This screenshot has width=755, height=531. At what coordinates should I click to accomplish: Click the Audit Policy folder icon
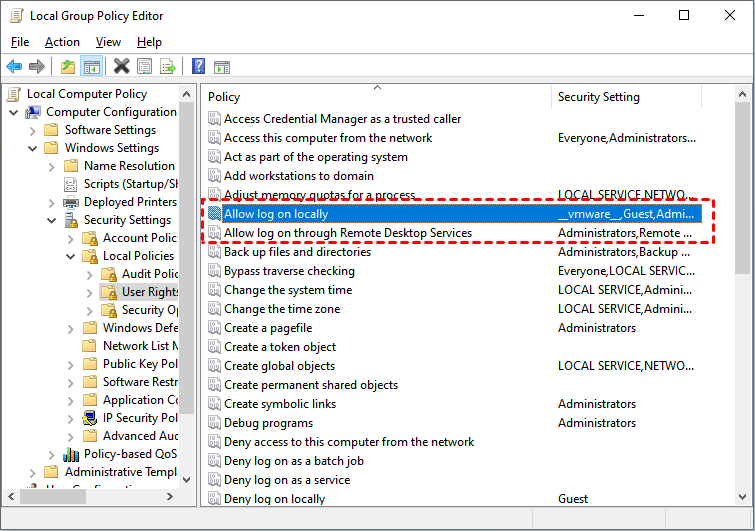click(109, 274)
